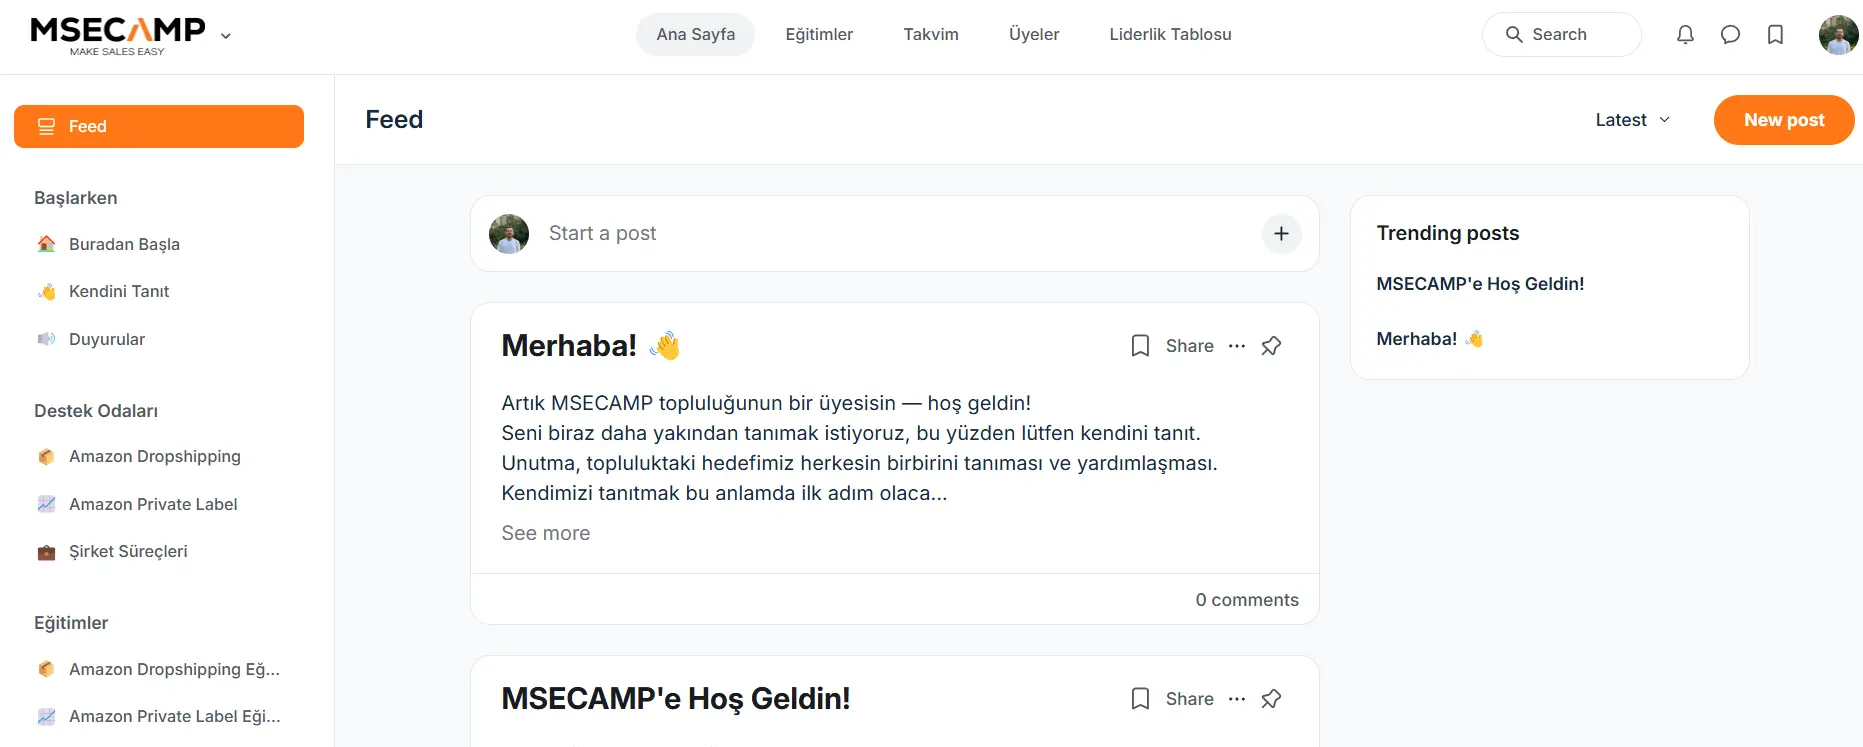Open the notifications bell icon
Screen dimensions: 1863x747
tap(1685, 35)
